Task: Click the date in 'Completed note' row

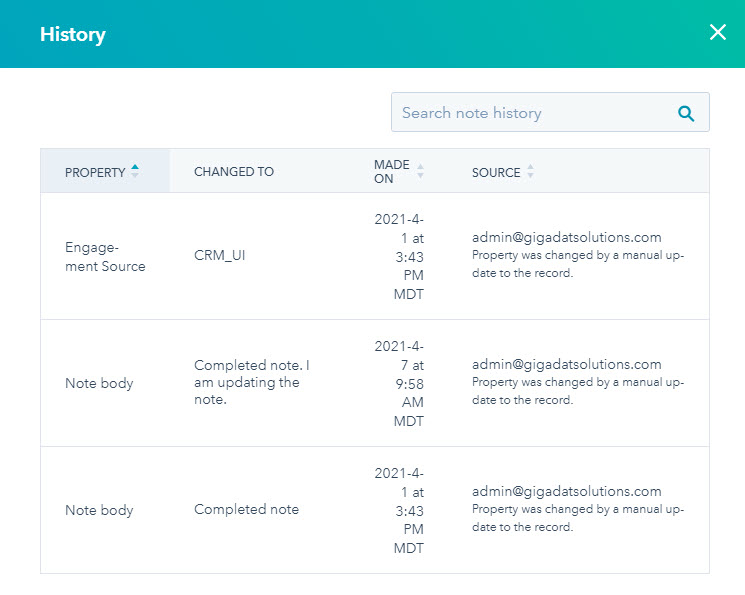Action: (399, 510)
